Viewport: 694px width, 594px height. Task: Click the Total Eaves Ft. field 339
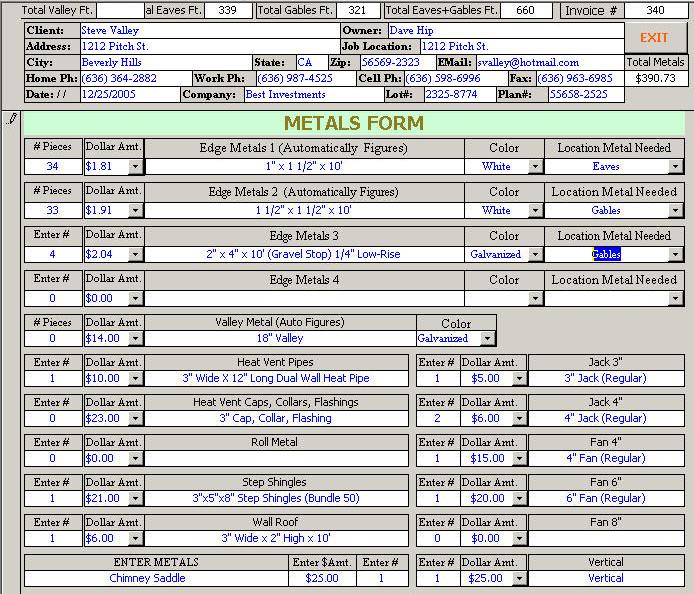pyautogui.click(x=228, y=10)
